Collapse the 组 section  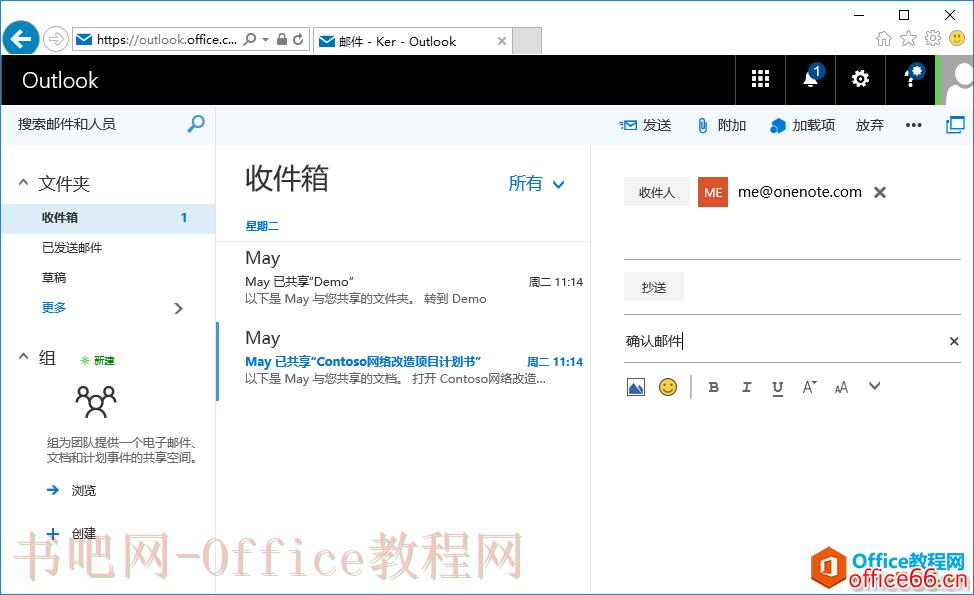click(23, 357)
